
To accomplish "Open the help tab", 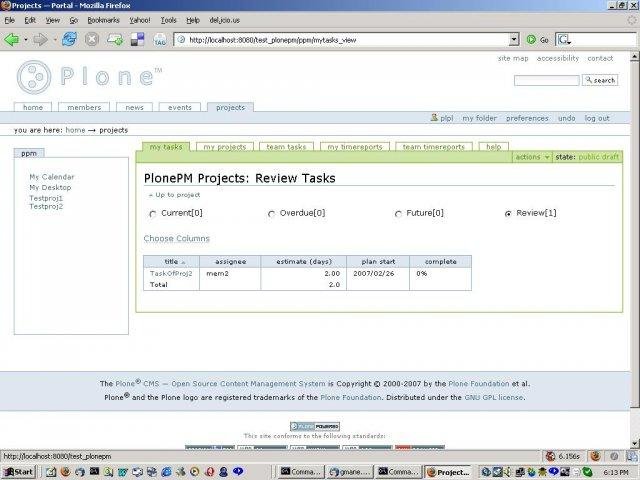I will point(493,147).
